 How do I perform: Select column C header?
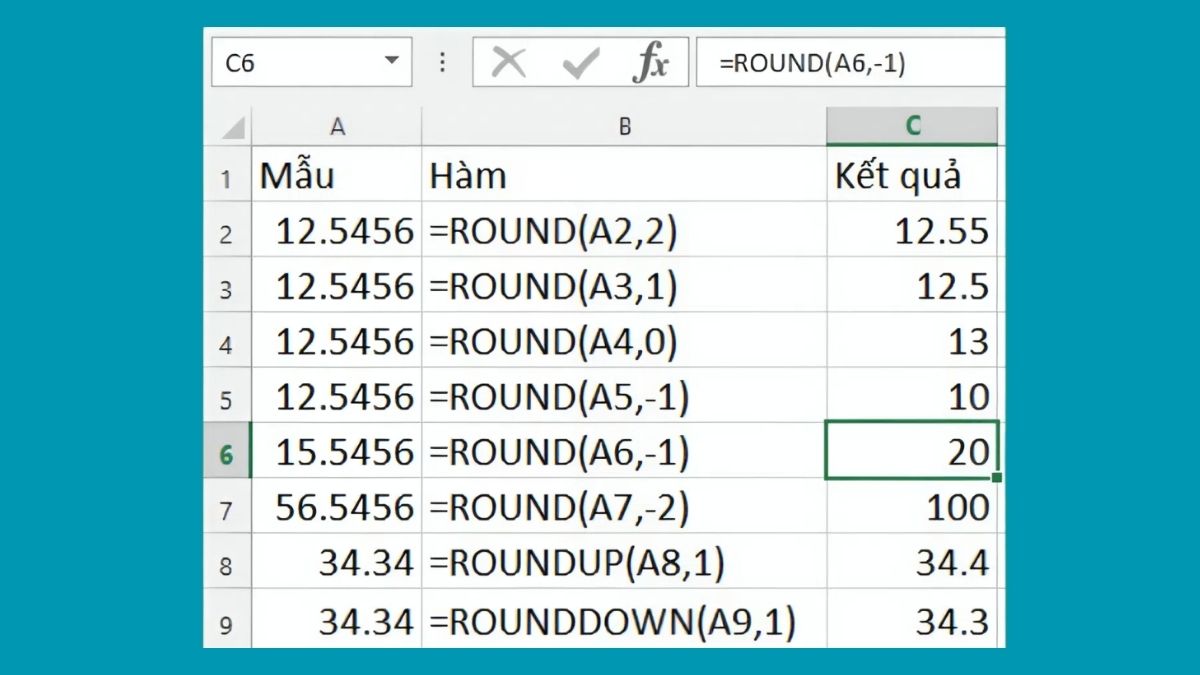tap(913, 126)
